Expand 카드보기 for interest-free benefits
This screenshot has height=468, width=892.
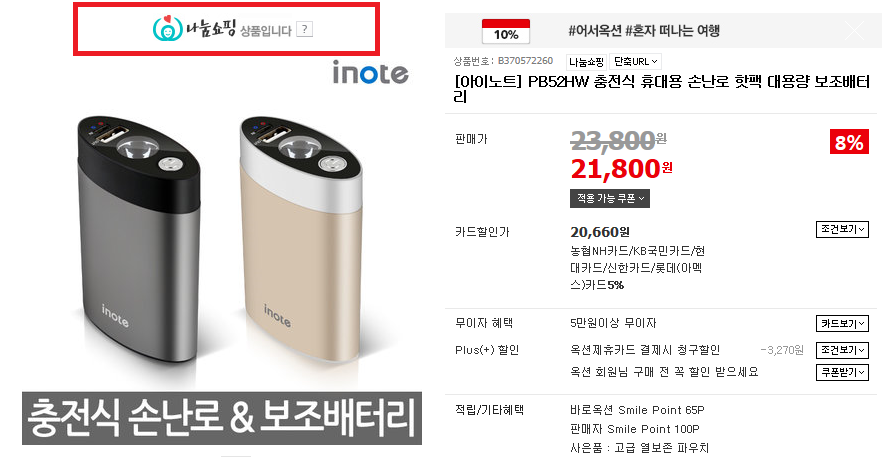(842, 324)
